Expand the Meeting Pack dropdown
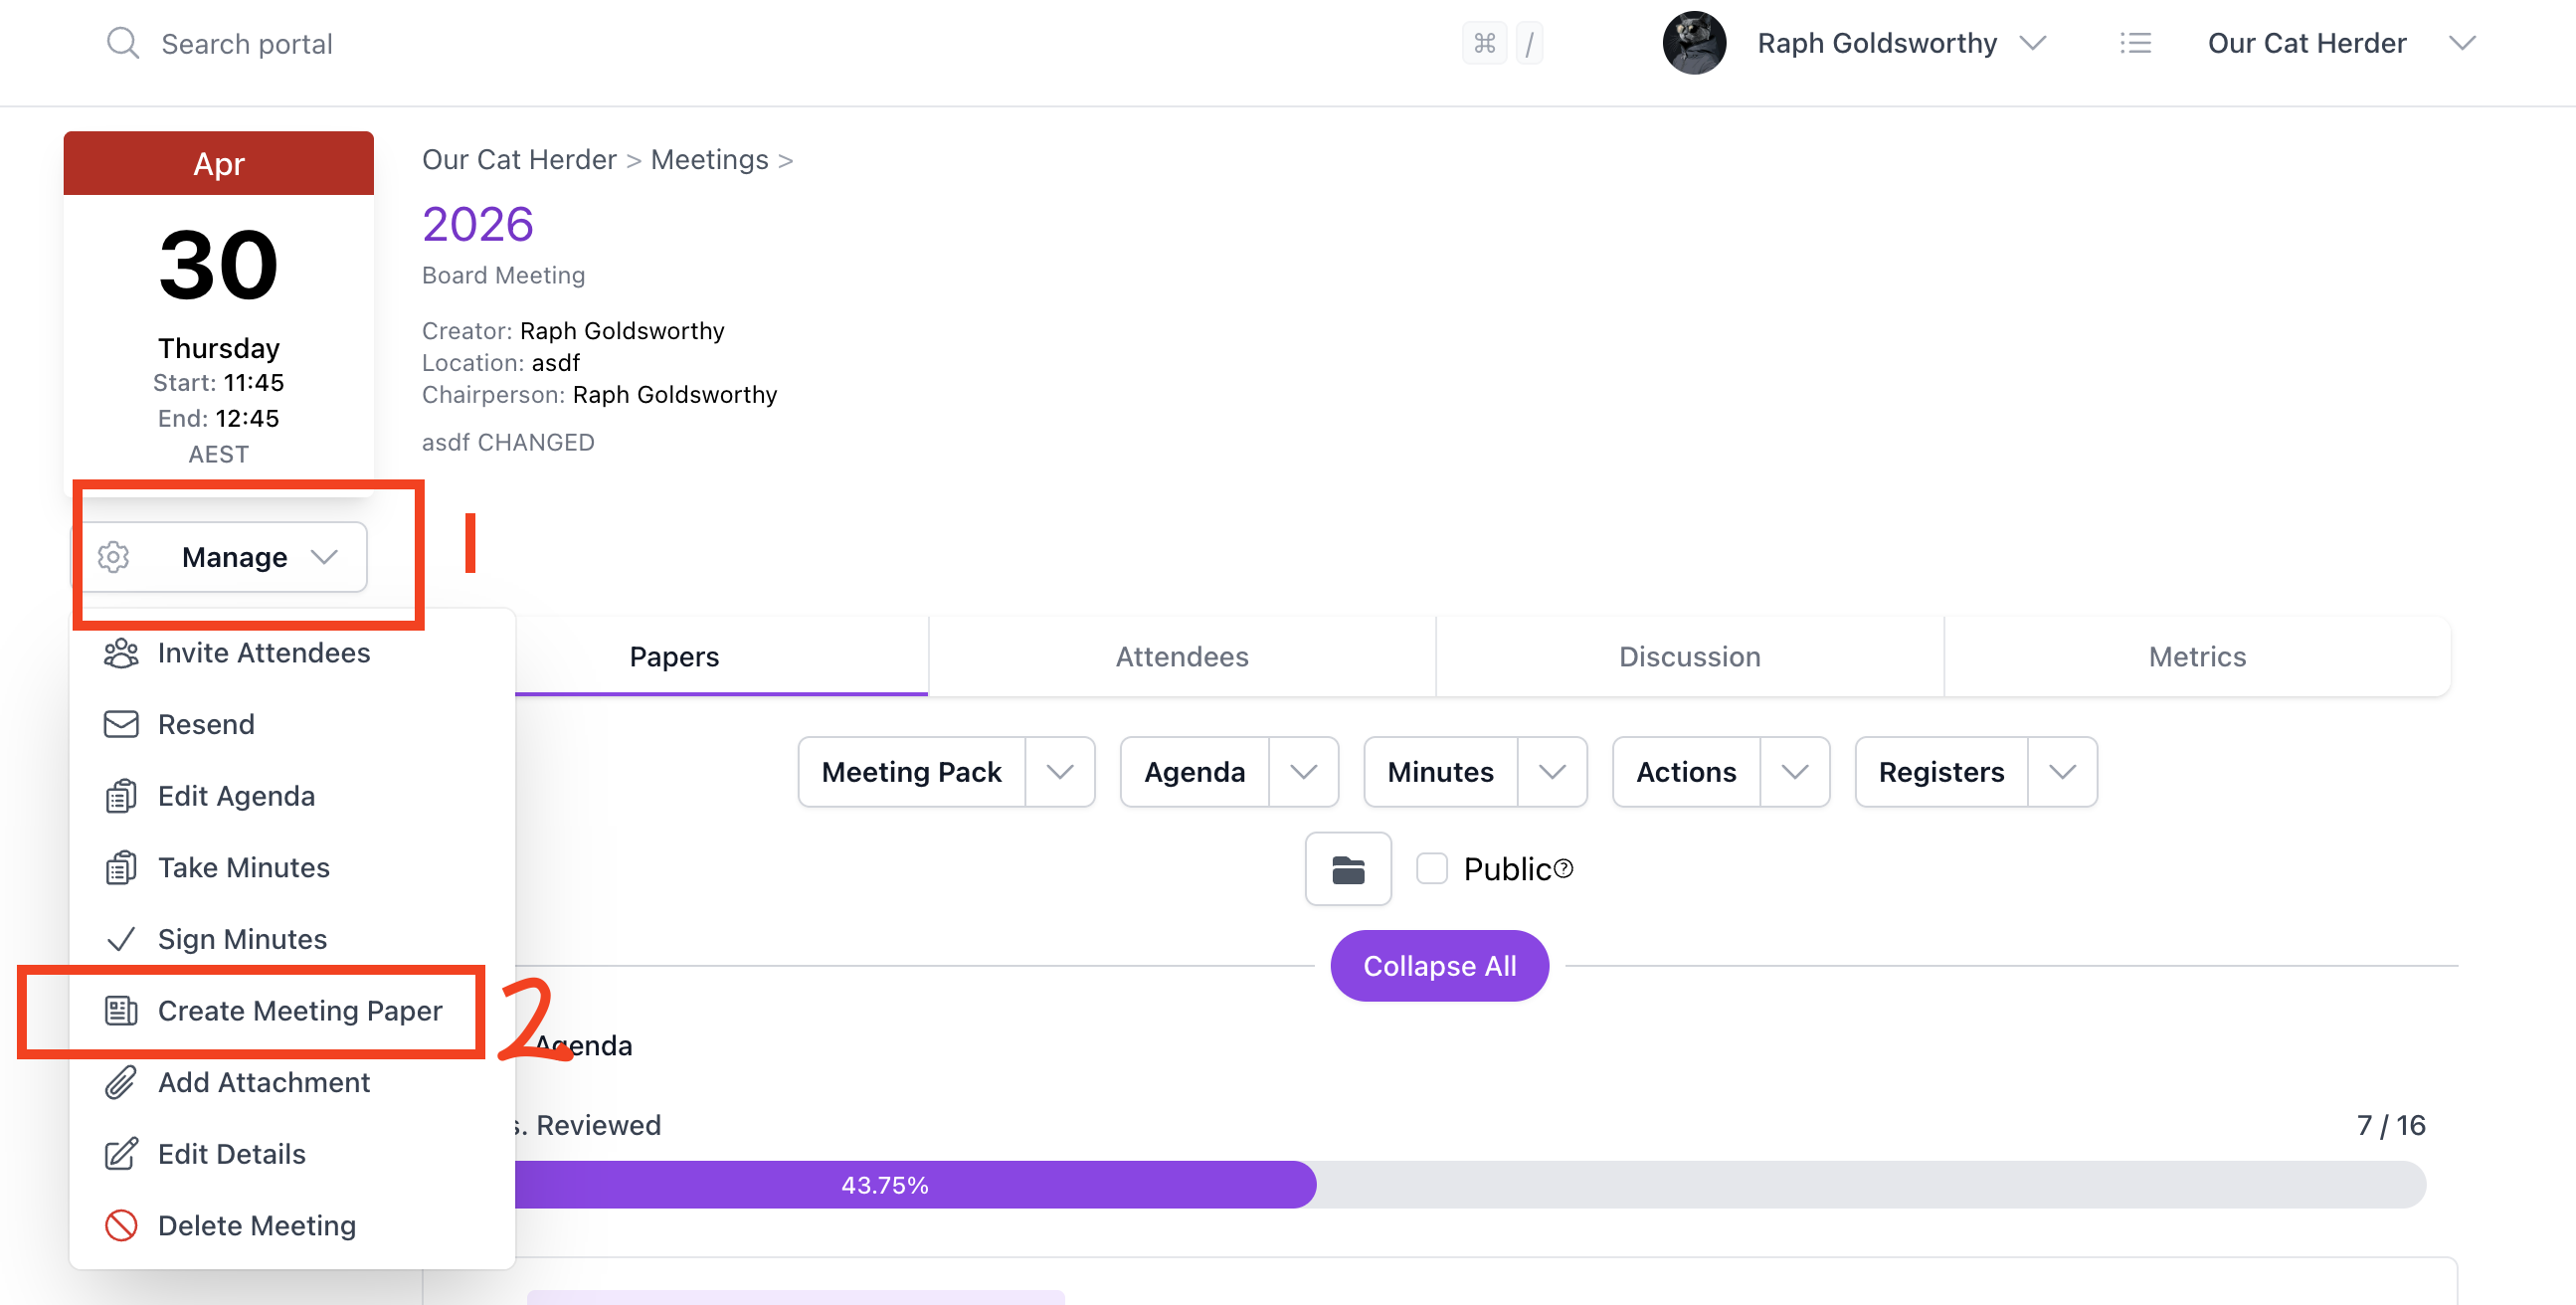The height and width of the screenshot is (1305, 2576). click(x=1060, y=771)
